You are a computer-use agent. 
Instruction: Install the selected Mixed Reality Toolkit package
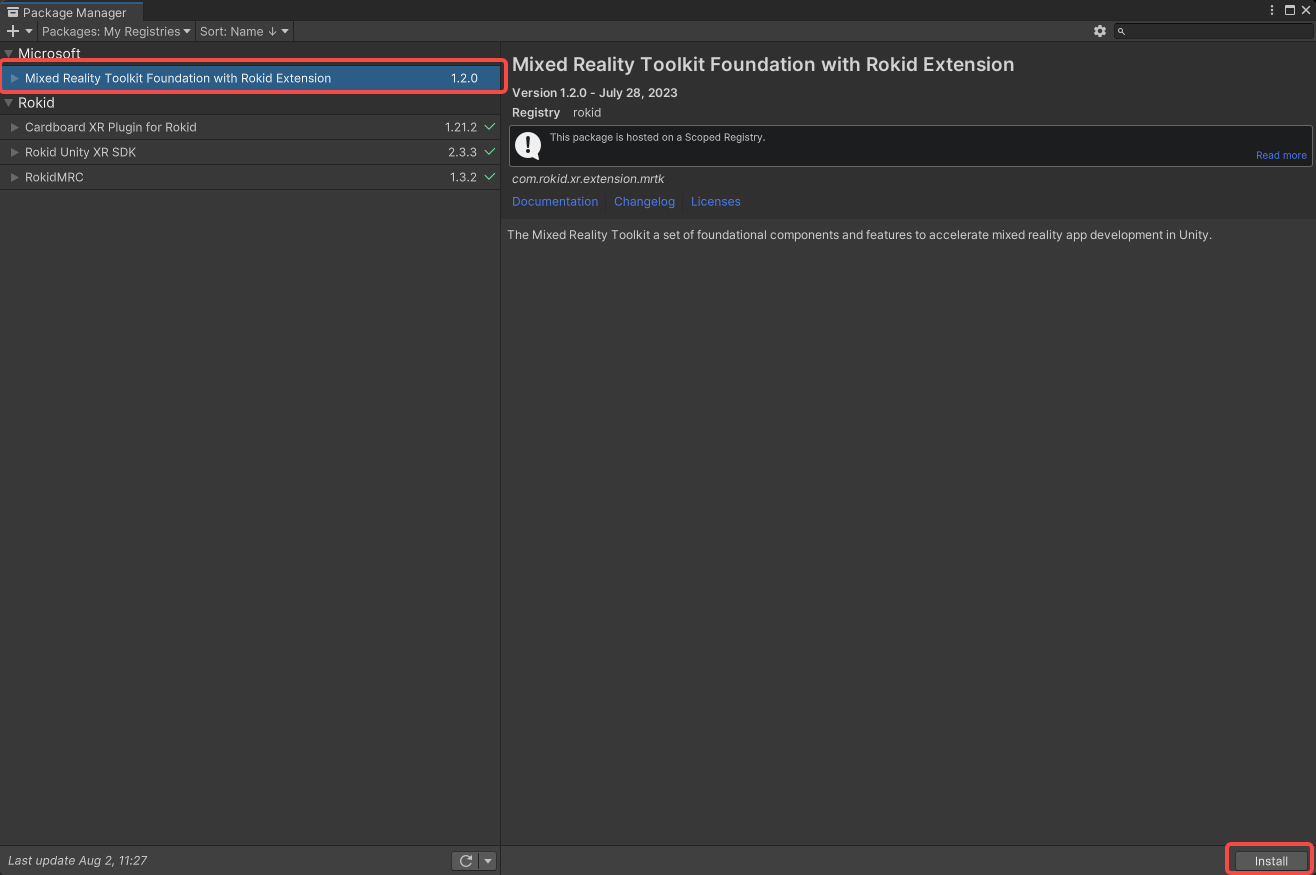[1271, 861]
